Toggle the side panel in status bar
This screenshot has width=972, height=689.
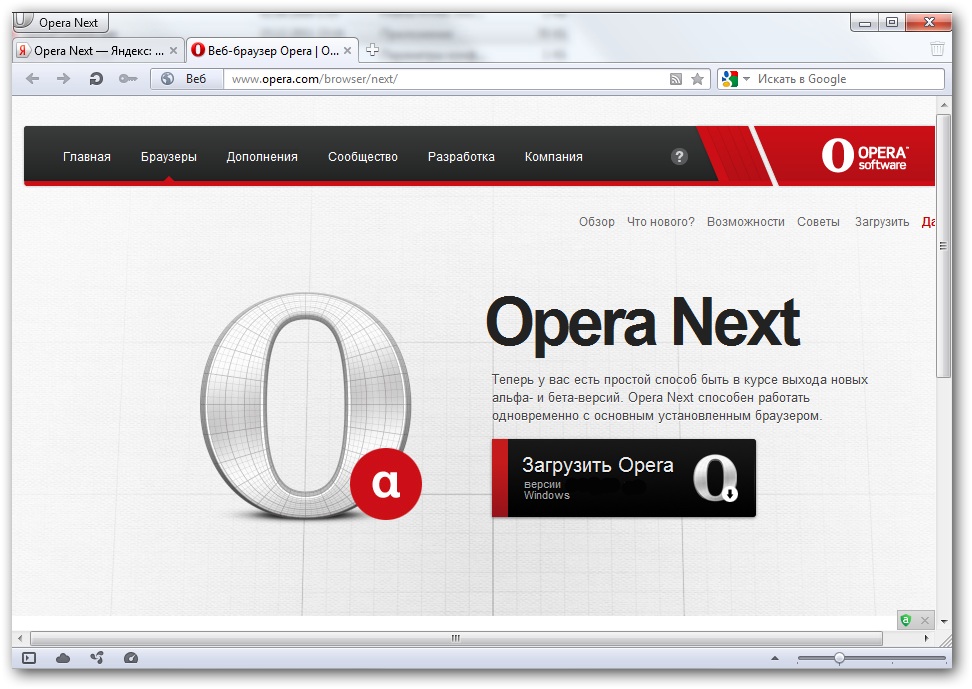point(29,658)
